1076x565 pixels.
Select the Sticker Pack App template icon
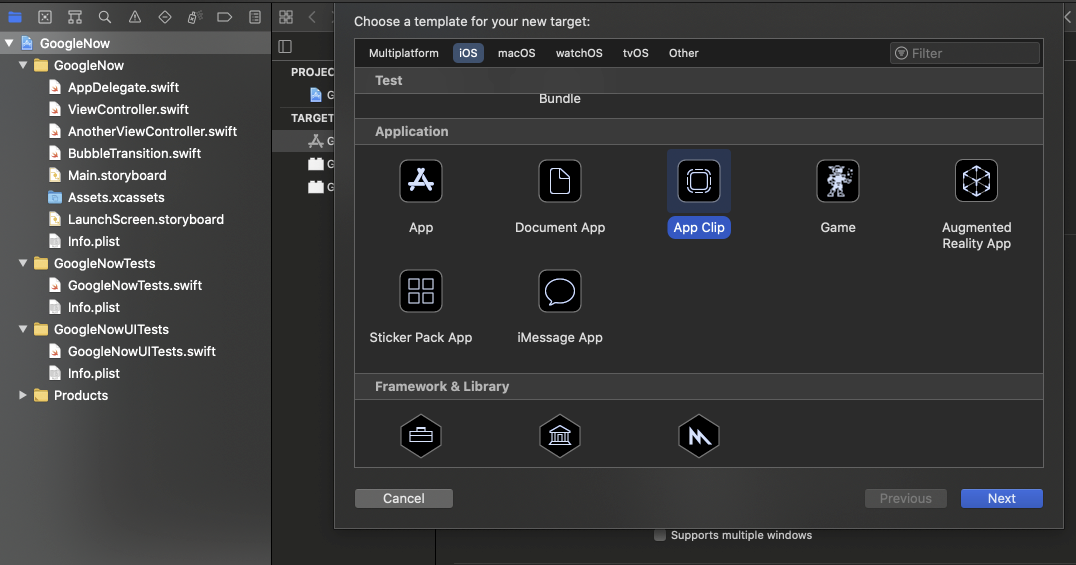click(421, 291)
